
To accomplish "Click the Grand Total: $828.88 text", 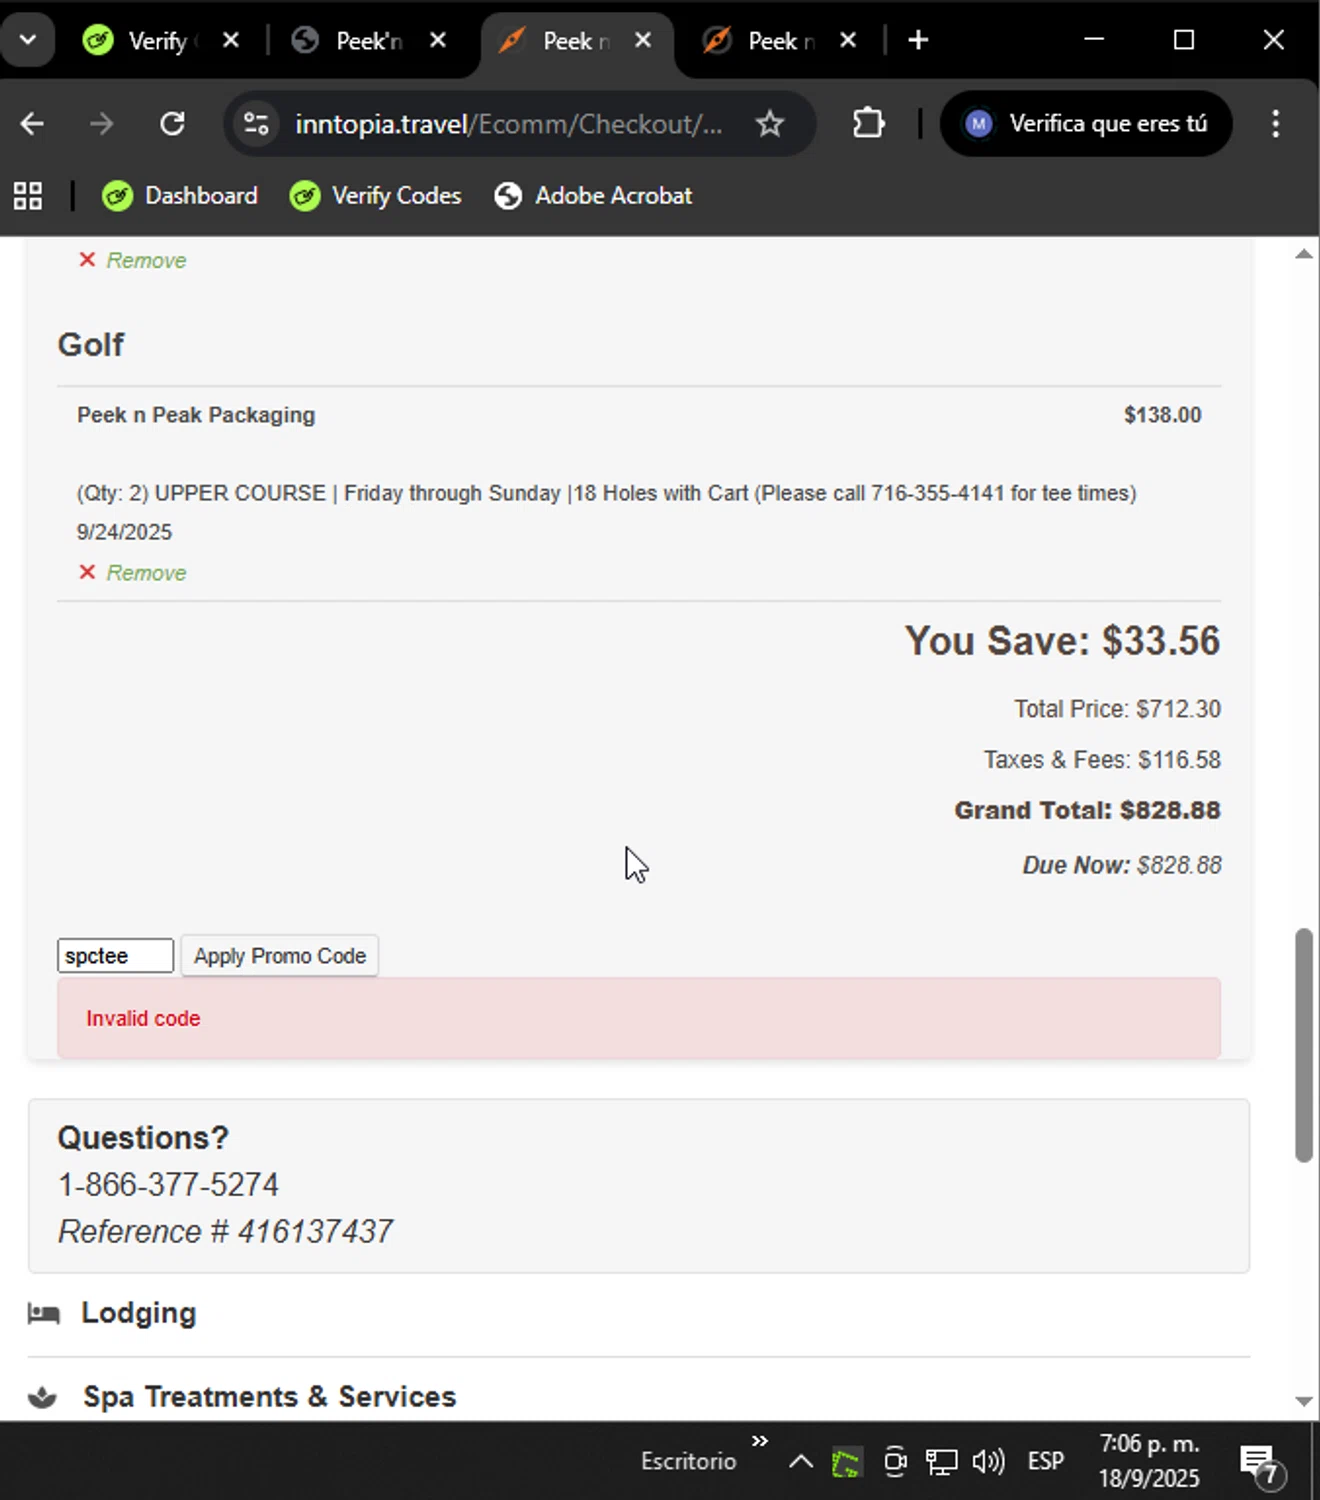I will tap(1087, 810).
